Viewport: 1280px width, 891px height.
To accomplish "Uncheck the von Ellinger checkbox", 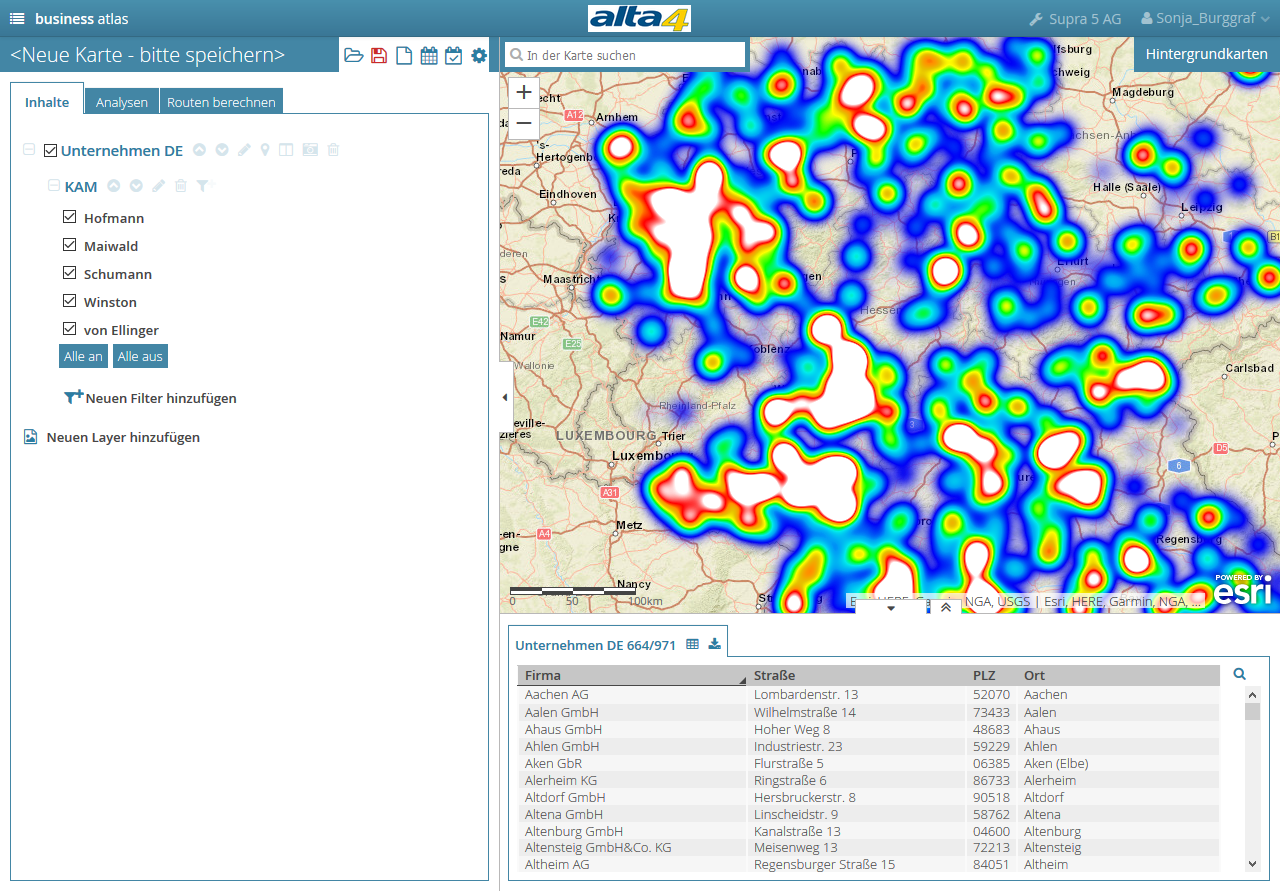I will pyautogui.click(x=69, y=329).
